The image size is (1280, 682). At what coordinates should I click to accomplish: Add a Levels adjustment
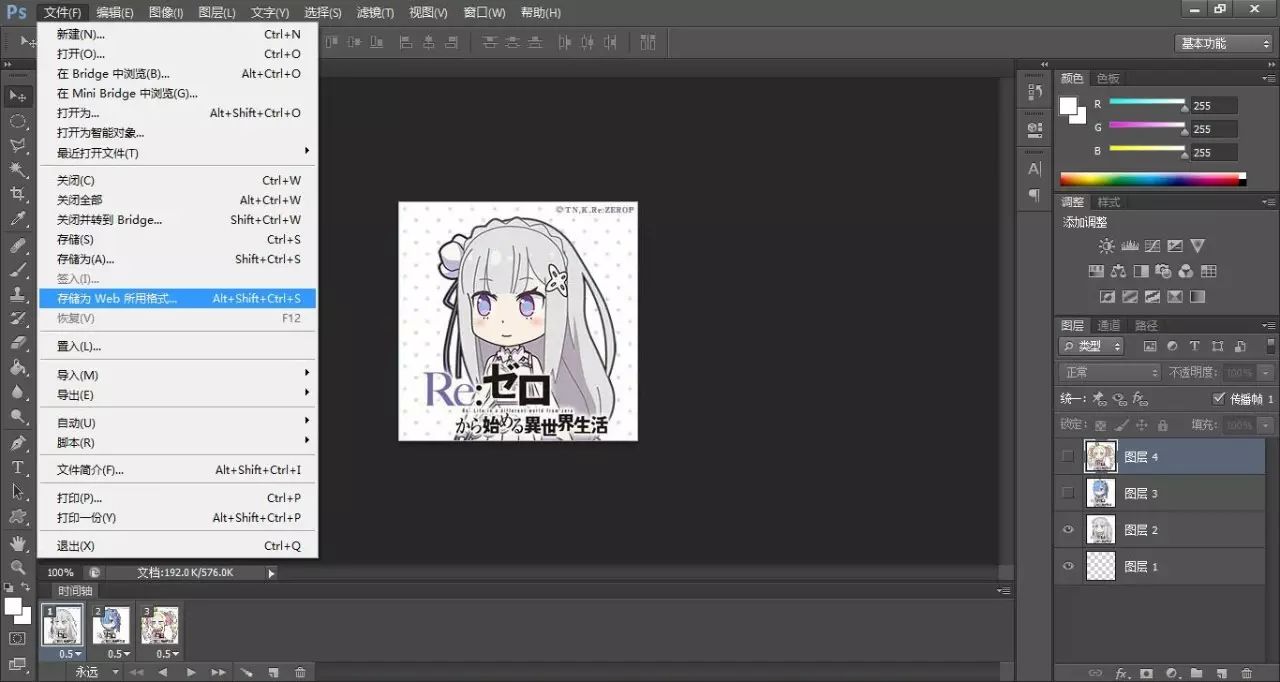pyautogui.click(x=1130, y=246)
